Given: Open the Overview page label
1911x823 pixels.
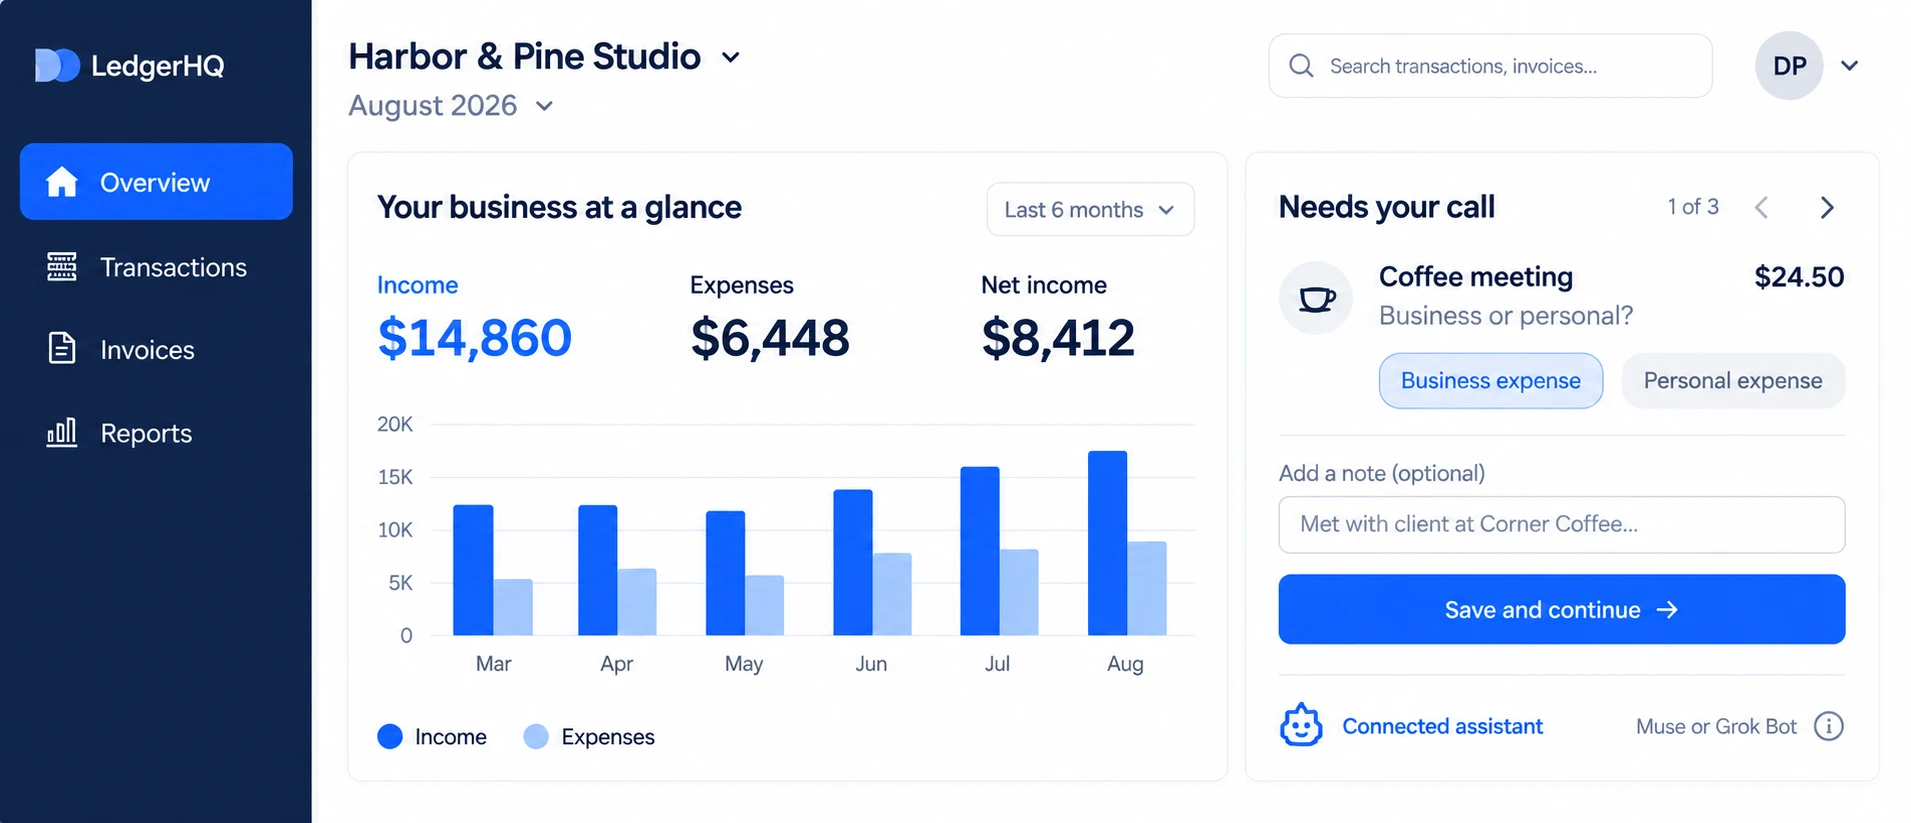Looking at the screenshot, I should point(155,183).
